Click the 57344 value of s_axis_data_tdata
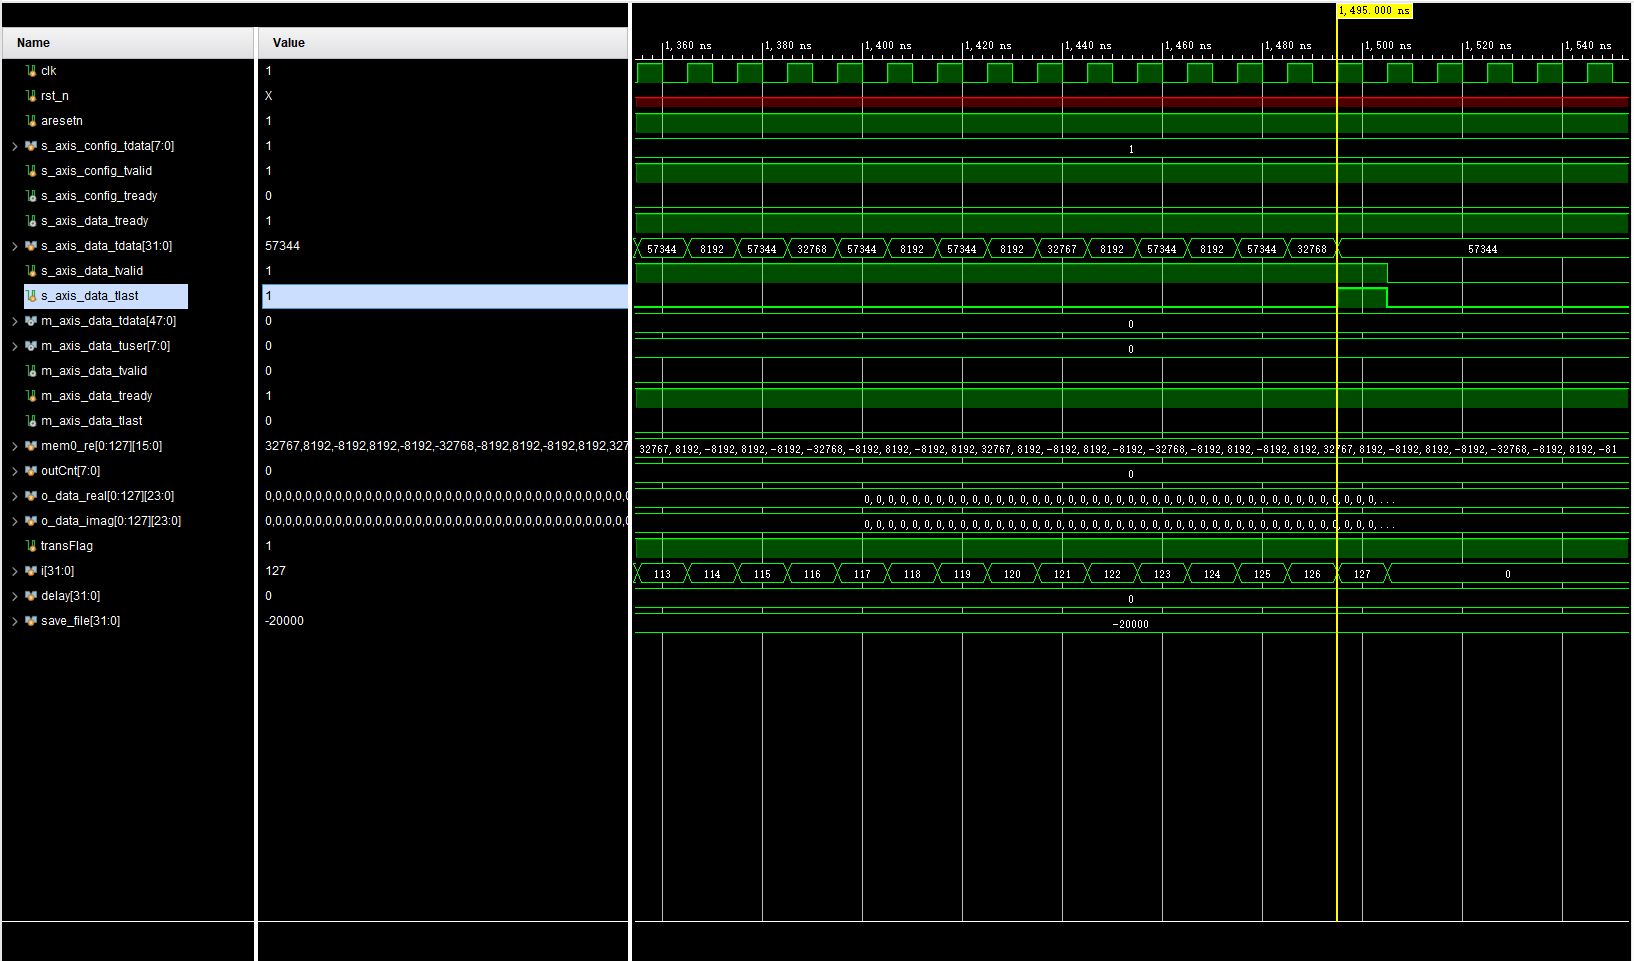 (x=283, y=246)
